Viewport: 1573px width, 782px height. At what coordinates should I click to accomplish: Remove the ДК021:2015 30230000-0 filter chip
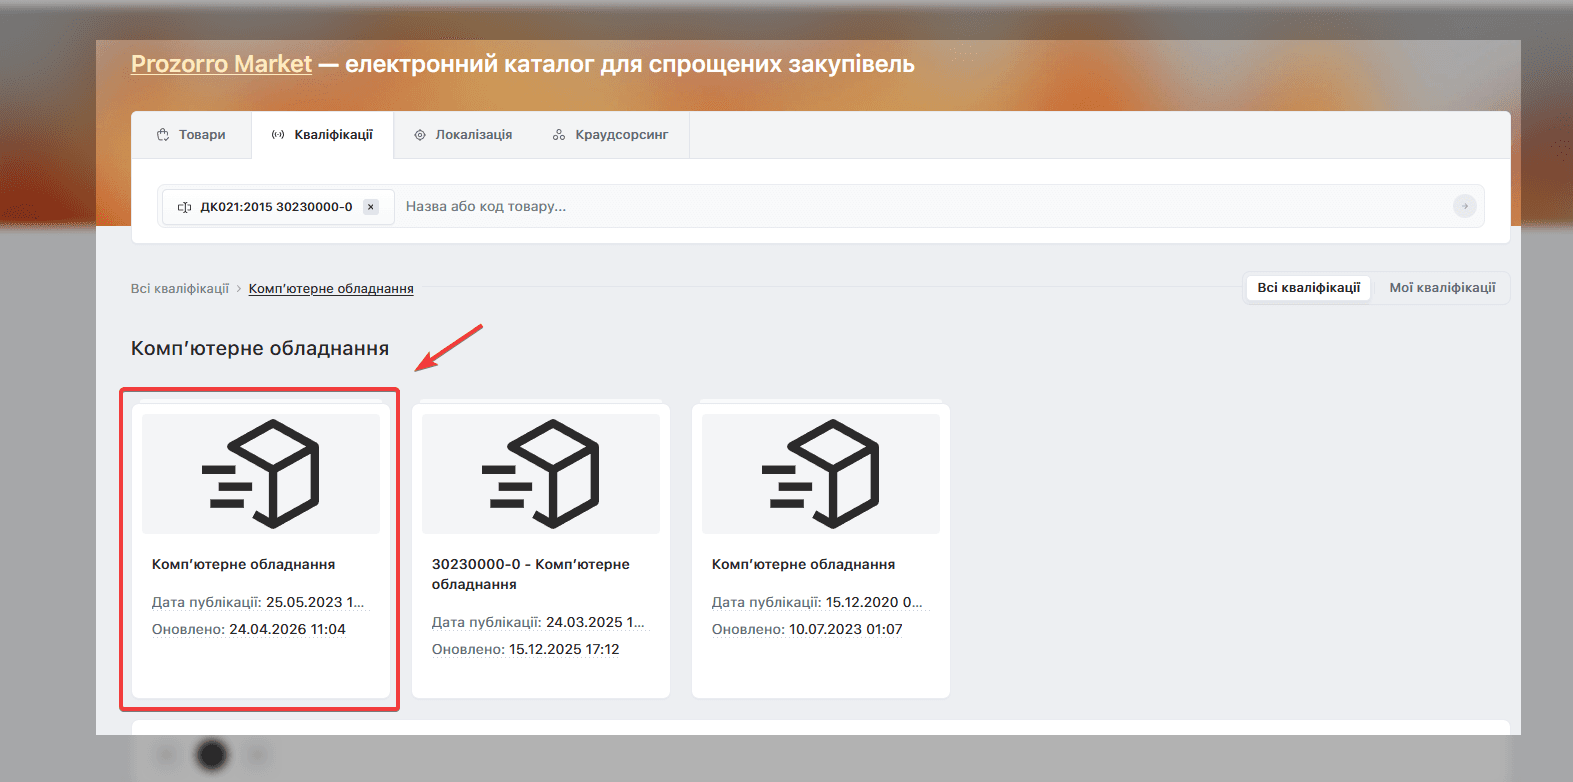pyautogui.click(x=371, y=207)
